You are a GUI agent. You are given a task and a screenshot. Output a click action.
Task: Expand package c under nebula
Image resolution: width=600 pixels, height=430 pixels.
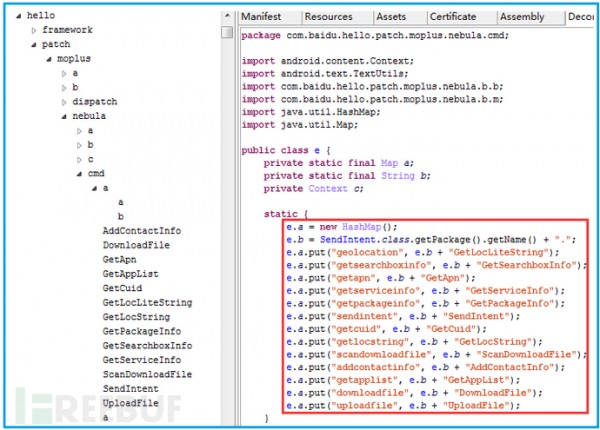click(x=80, y=160)
